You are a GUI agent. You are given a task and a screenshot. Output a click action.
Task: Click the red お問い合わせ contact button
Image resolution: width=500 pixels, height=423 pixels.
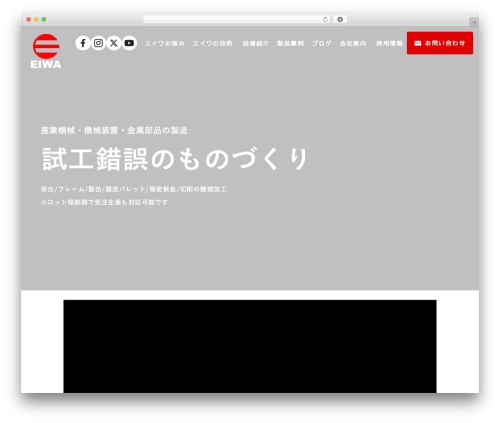(440, 43)
